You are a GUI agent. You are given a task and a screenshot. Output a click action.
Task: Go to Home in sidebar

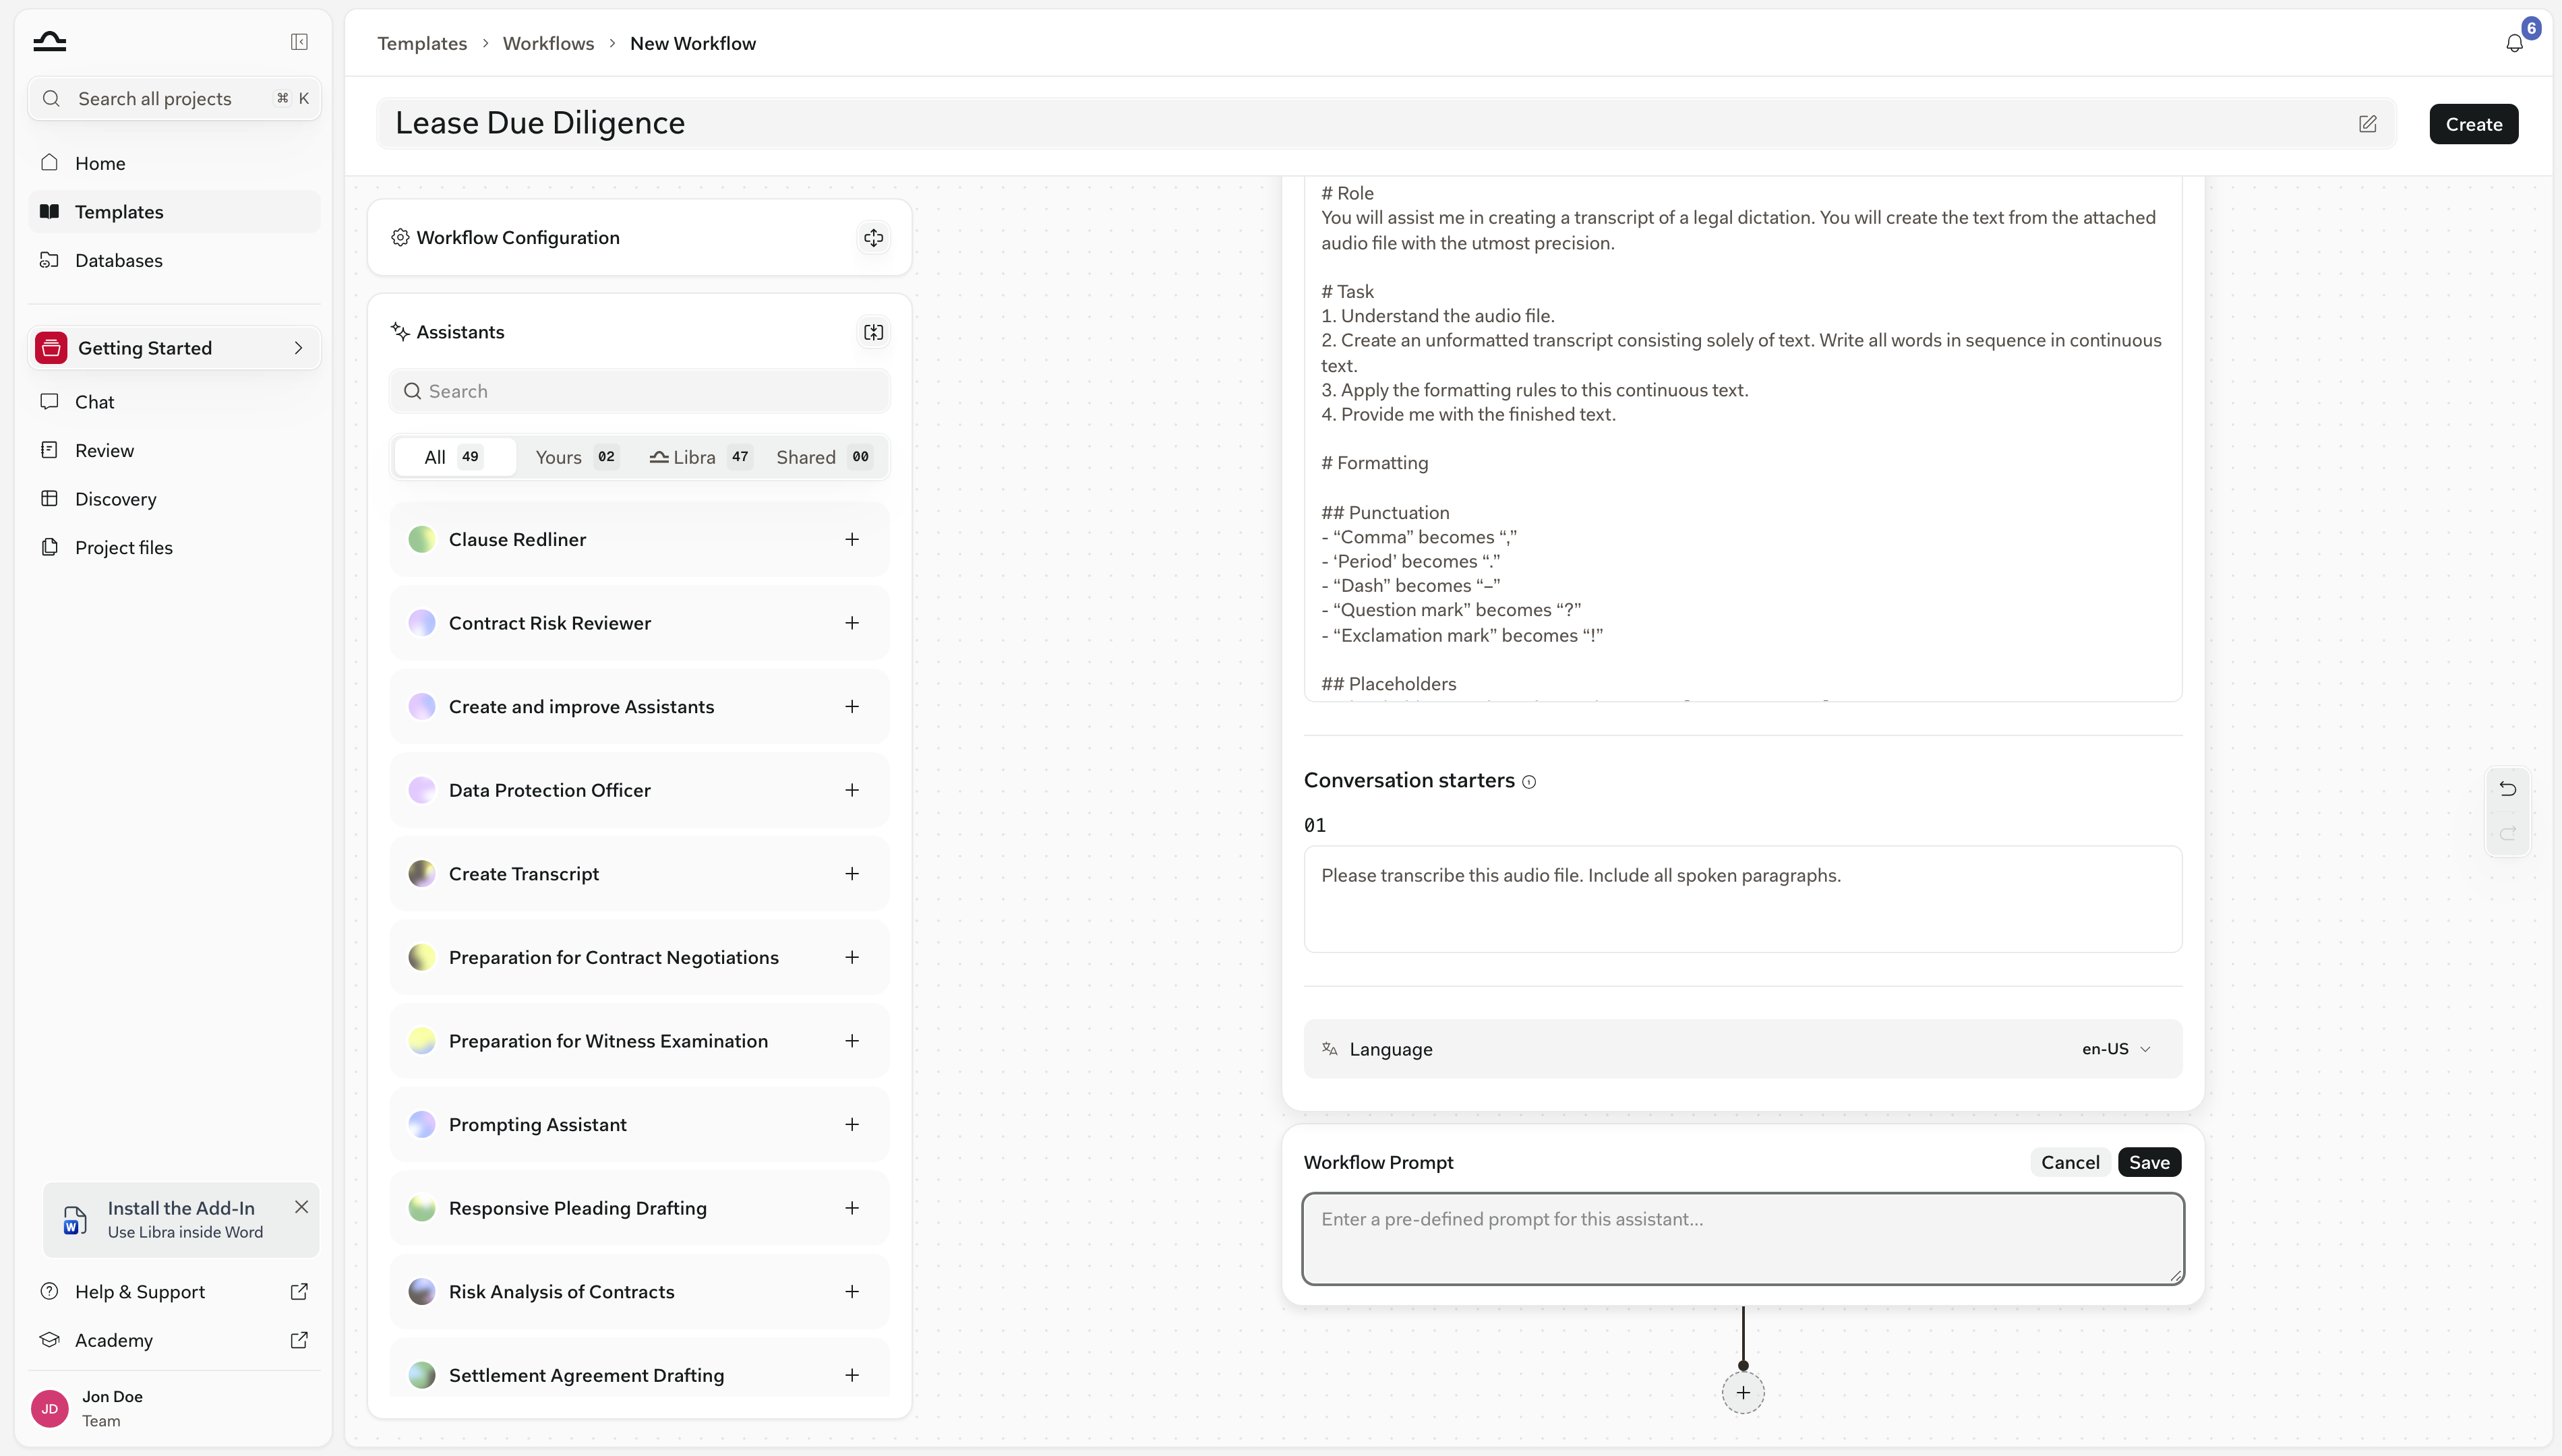[x=175, y=163]
